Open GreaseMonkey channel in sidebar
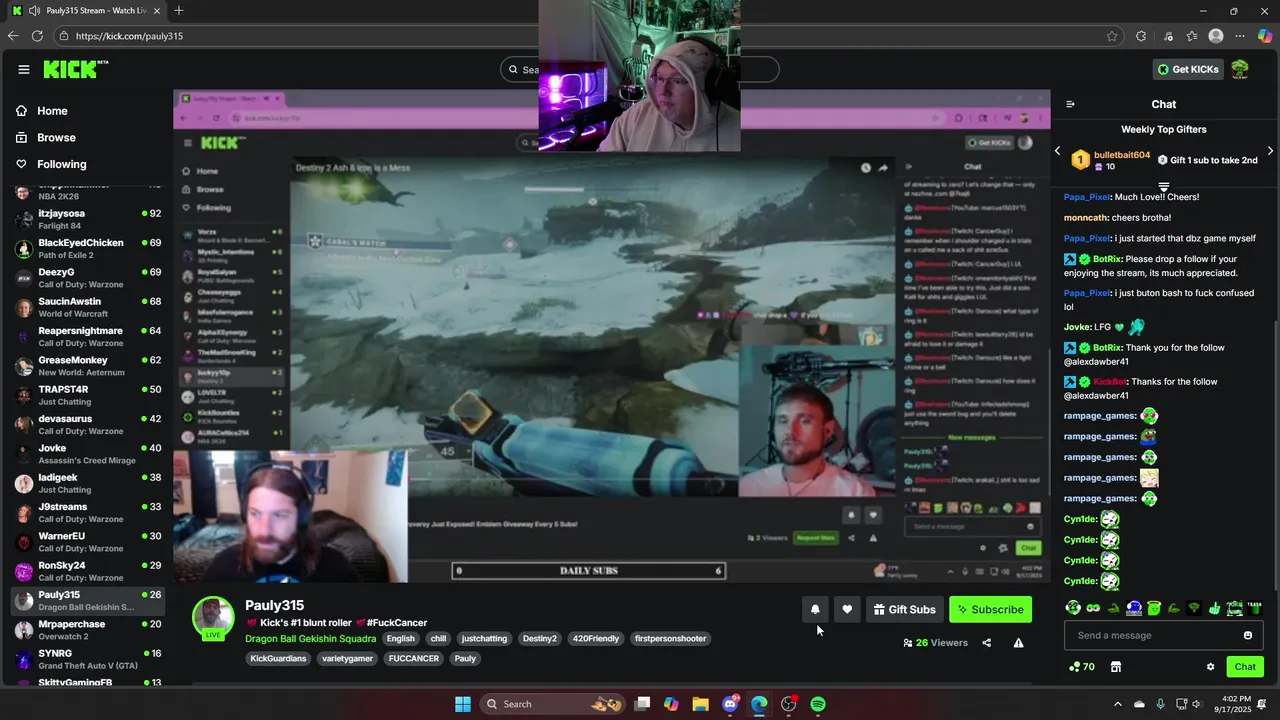 coord(87,365)
